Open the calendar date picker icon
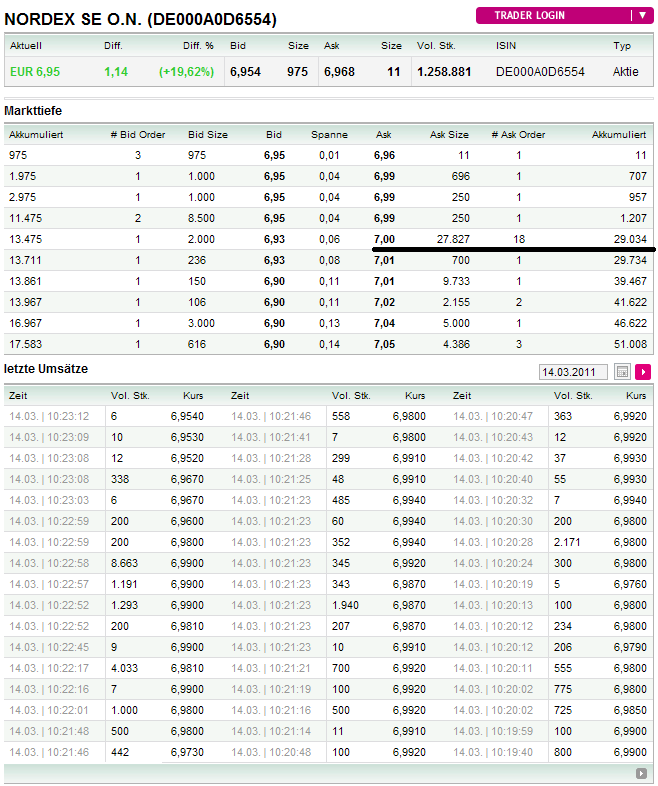This screenshot has width=658, height=786. [x=622, y=372]
